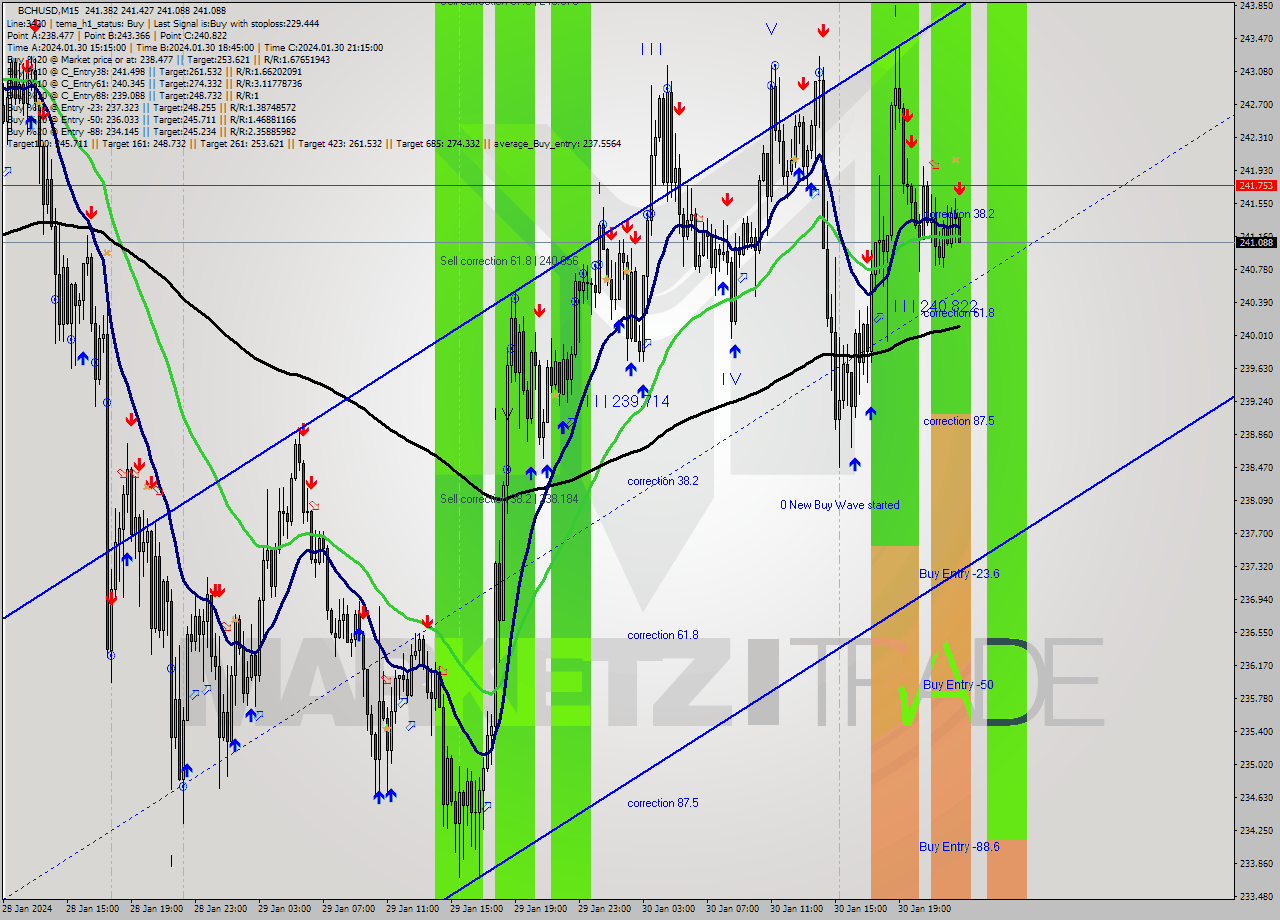Click the 'Sell correction 38.2 | 238.184' label
This screenshot has width=1280, height=920.
point(509,499)
